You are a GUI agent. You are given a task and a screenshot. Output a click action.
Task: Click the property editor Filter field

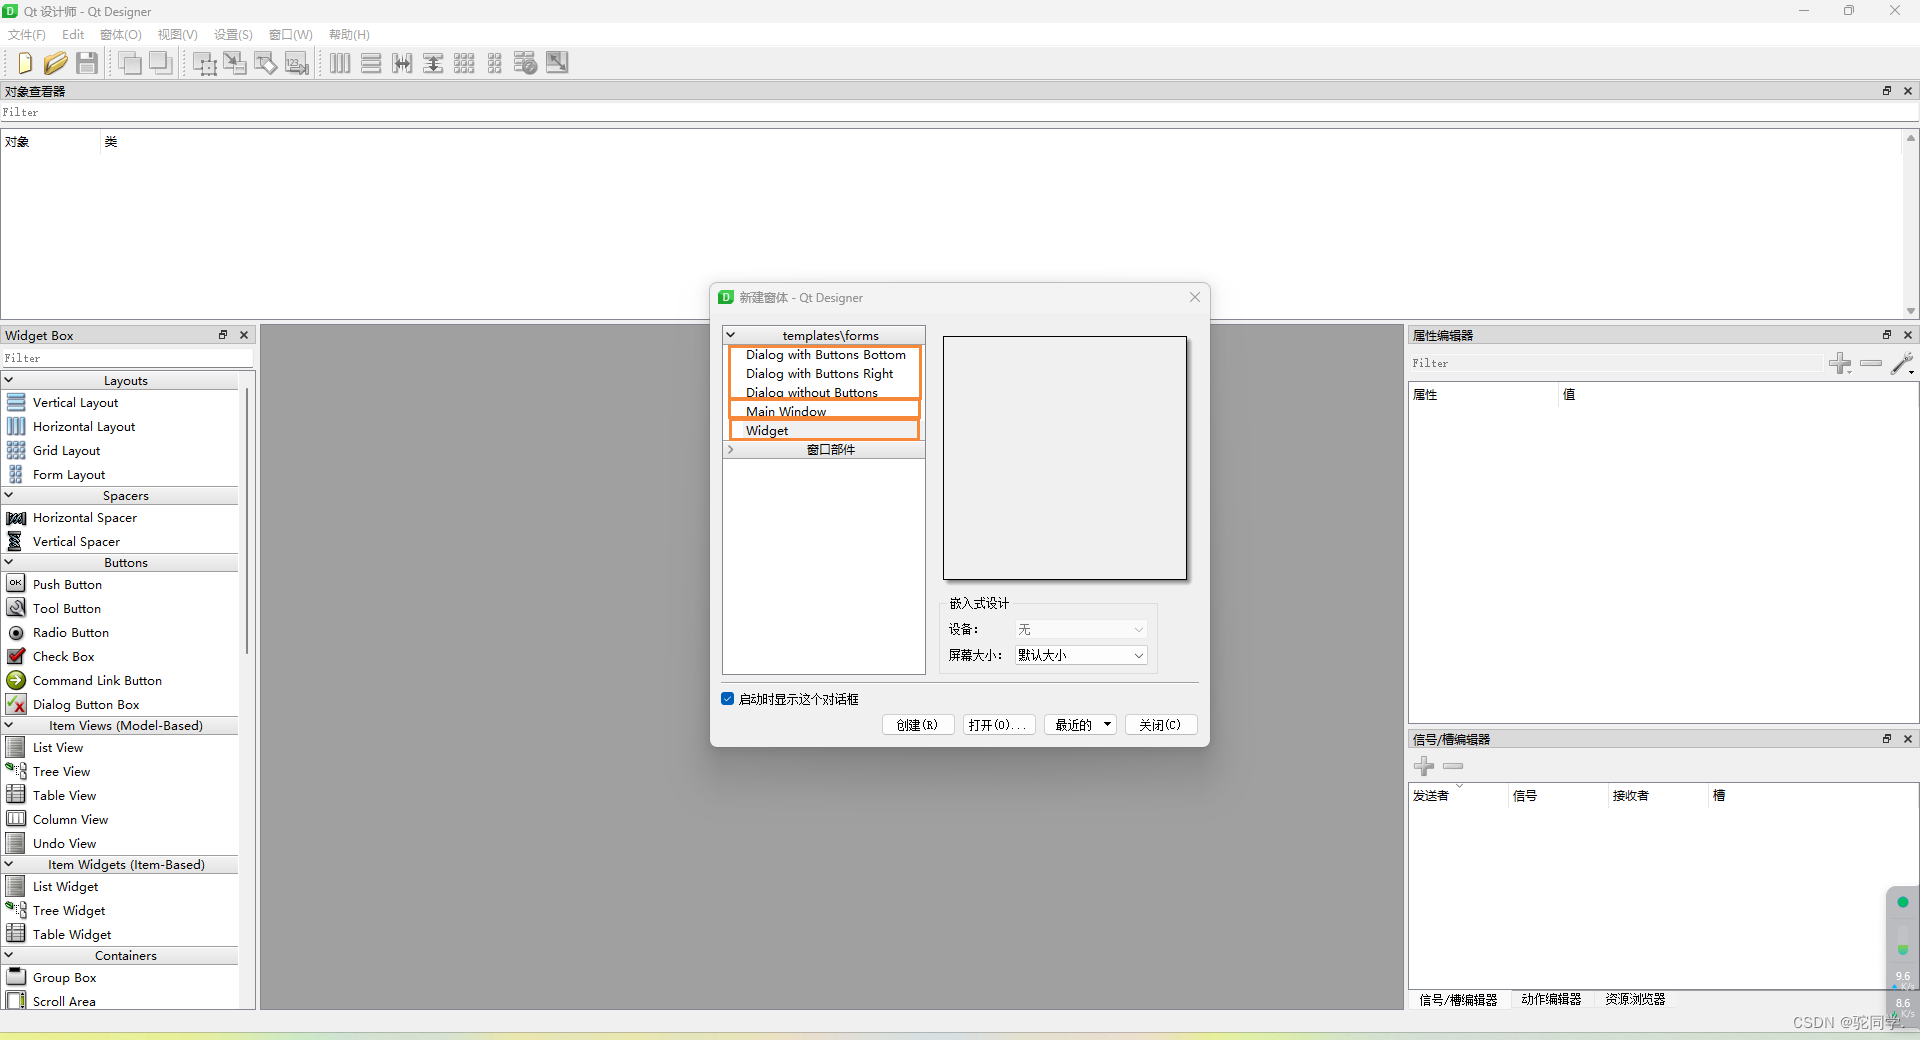[1615, 363]
